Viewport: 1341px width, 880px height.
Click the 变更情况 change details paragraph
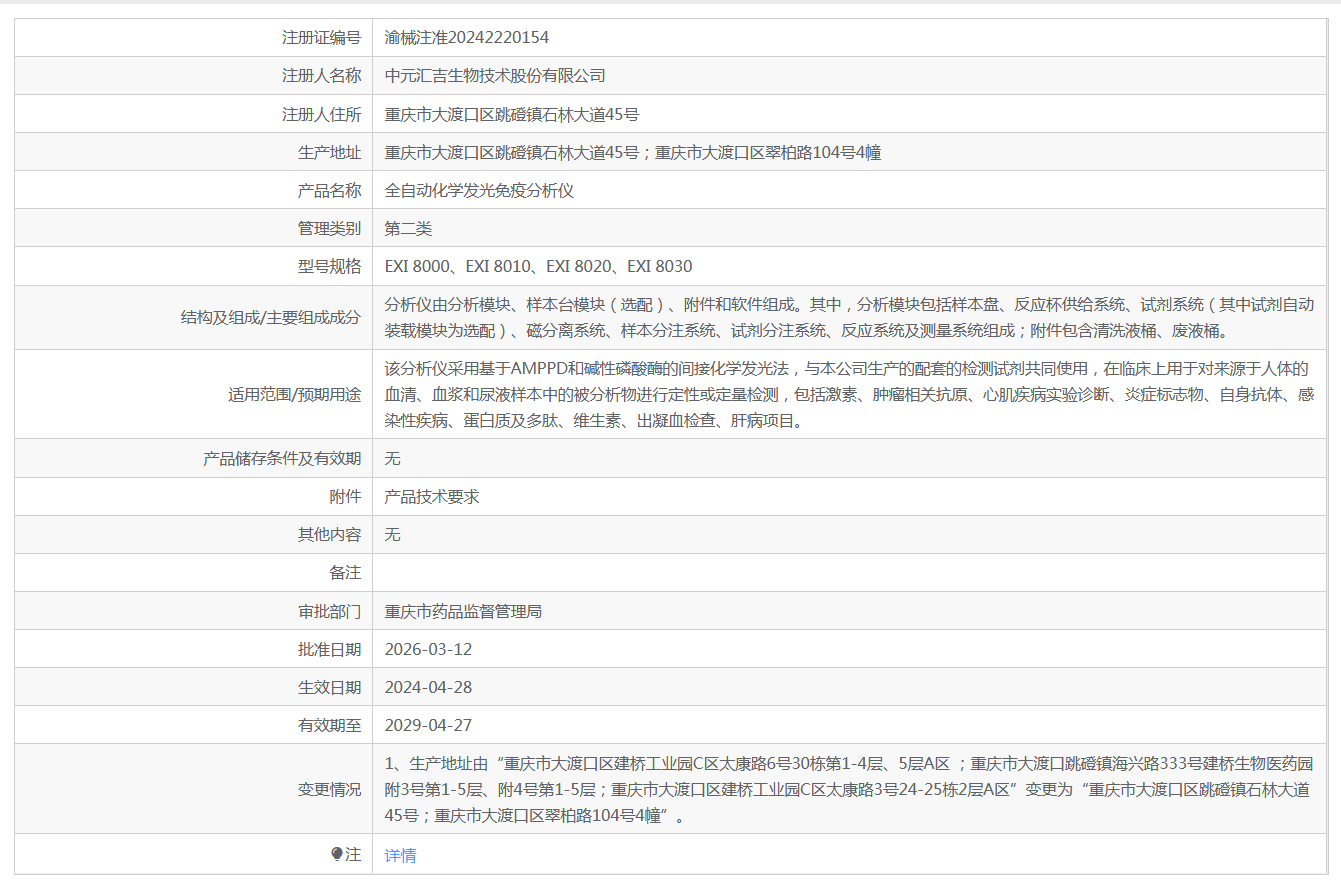(x=849, y=789)
